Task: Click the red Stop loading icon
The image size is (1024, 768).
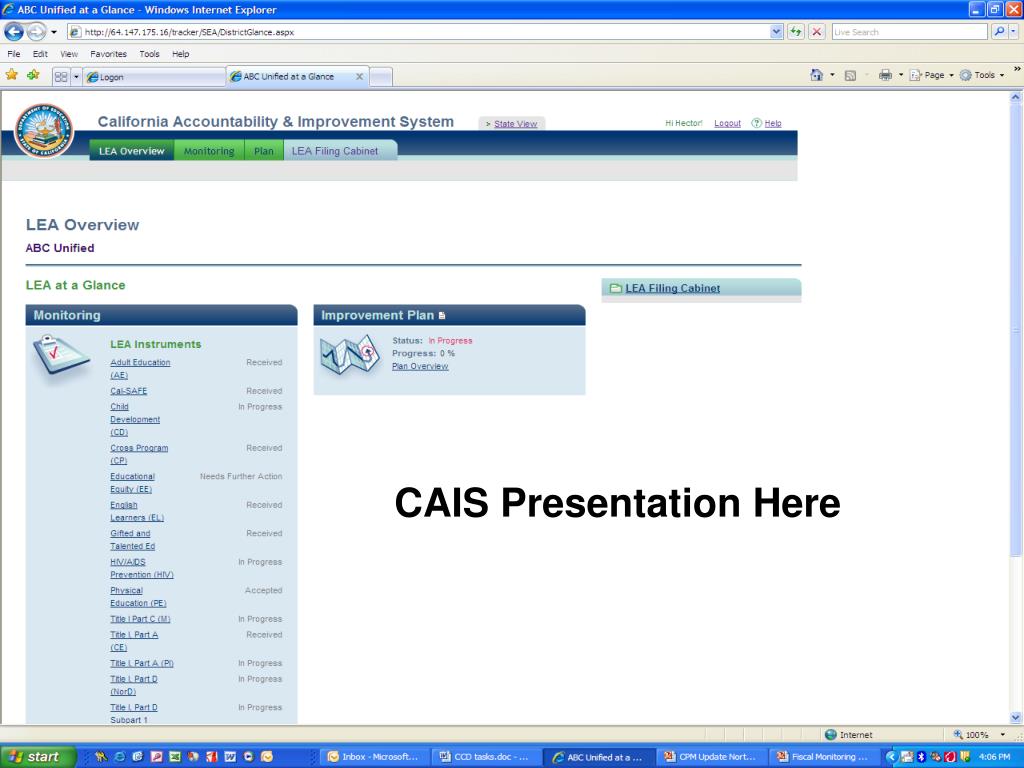Action: [x=816, y=31]
